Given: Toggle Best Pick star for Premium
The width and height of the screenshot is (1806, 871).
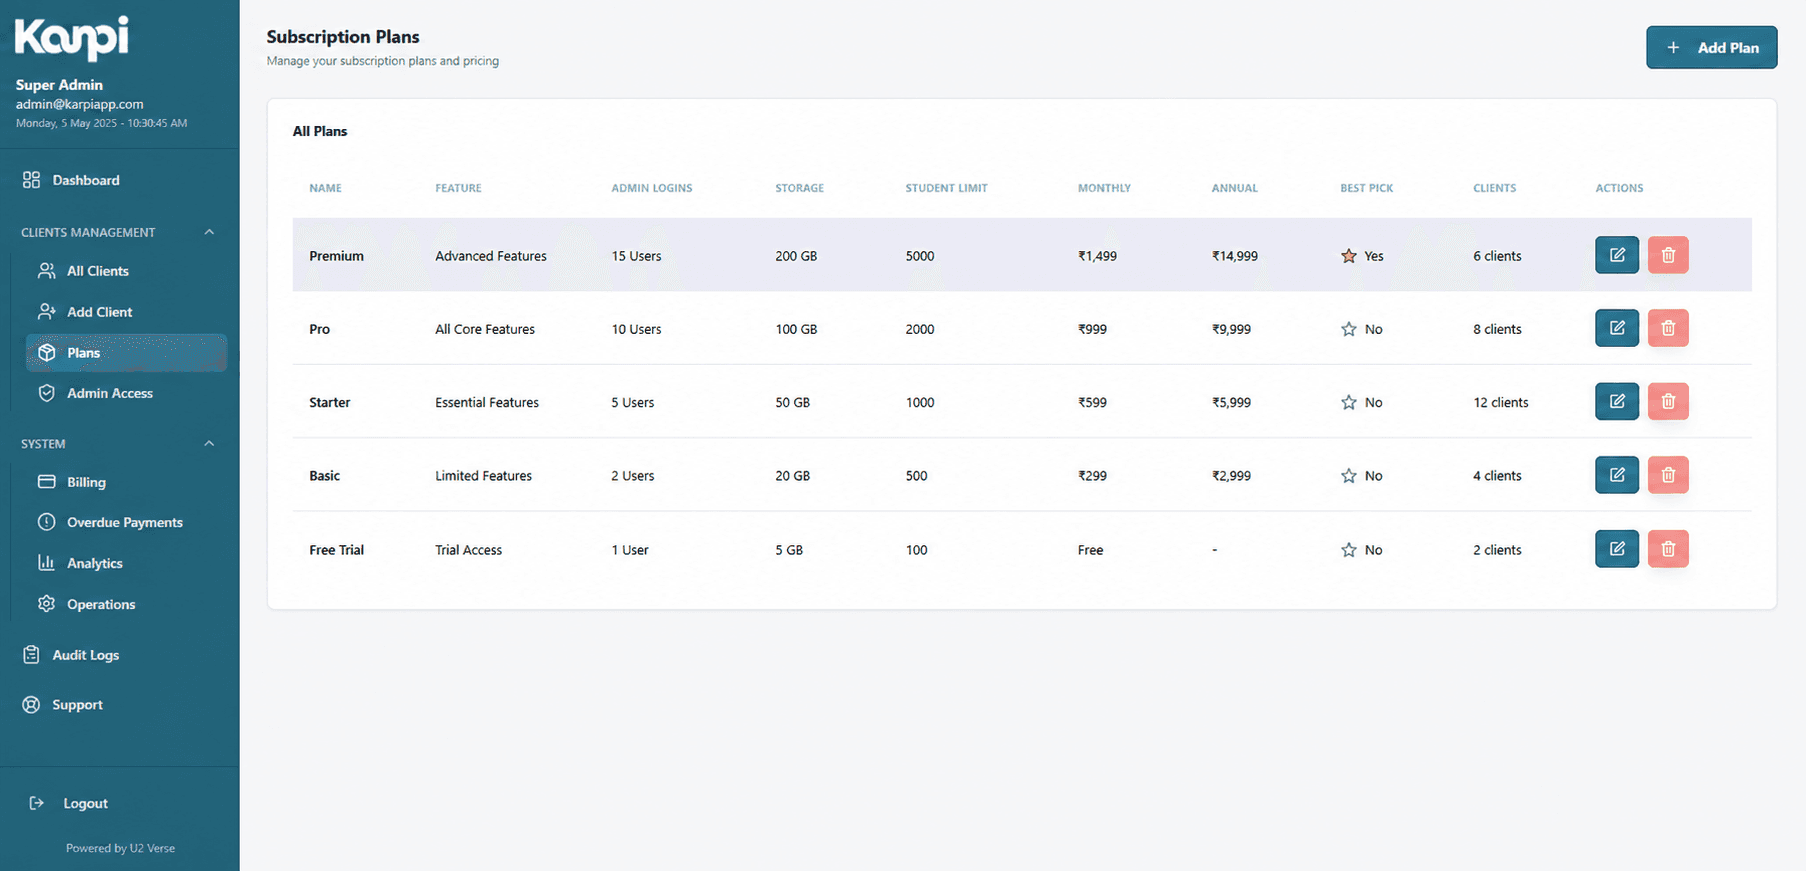Looking at the screenshot, I should (x=1349, y=256).
